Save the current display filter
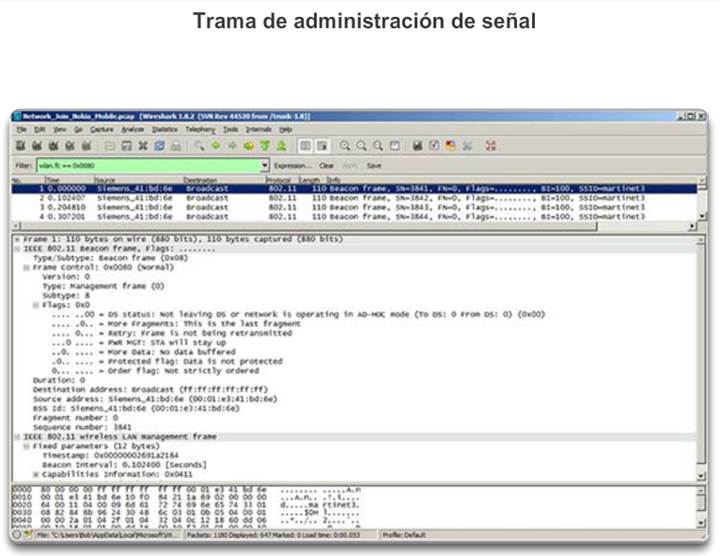 [374, 166]
